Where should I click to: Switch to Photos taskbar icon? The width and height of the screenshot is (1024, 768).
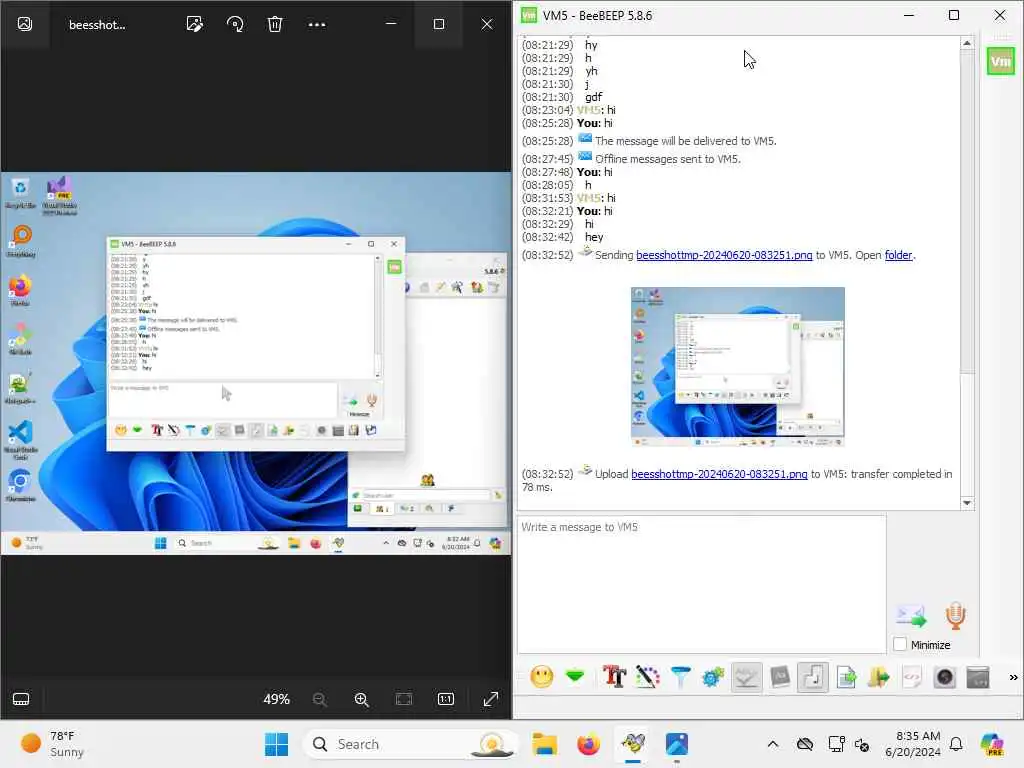pos(677,744)
